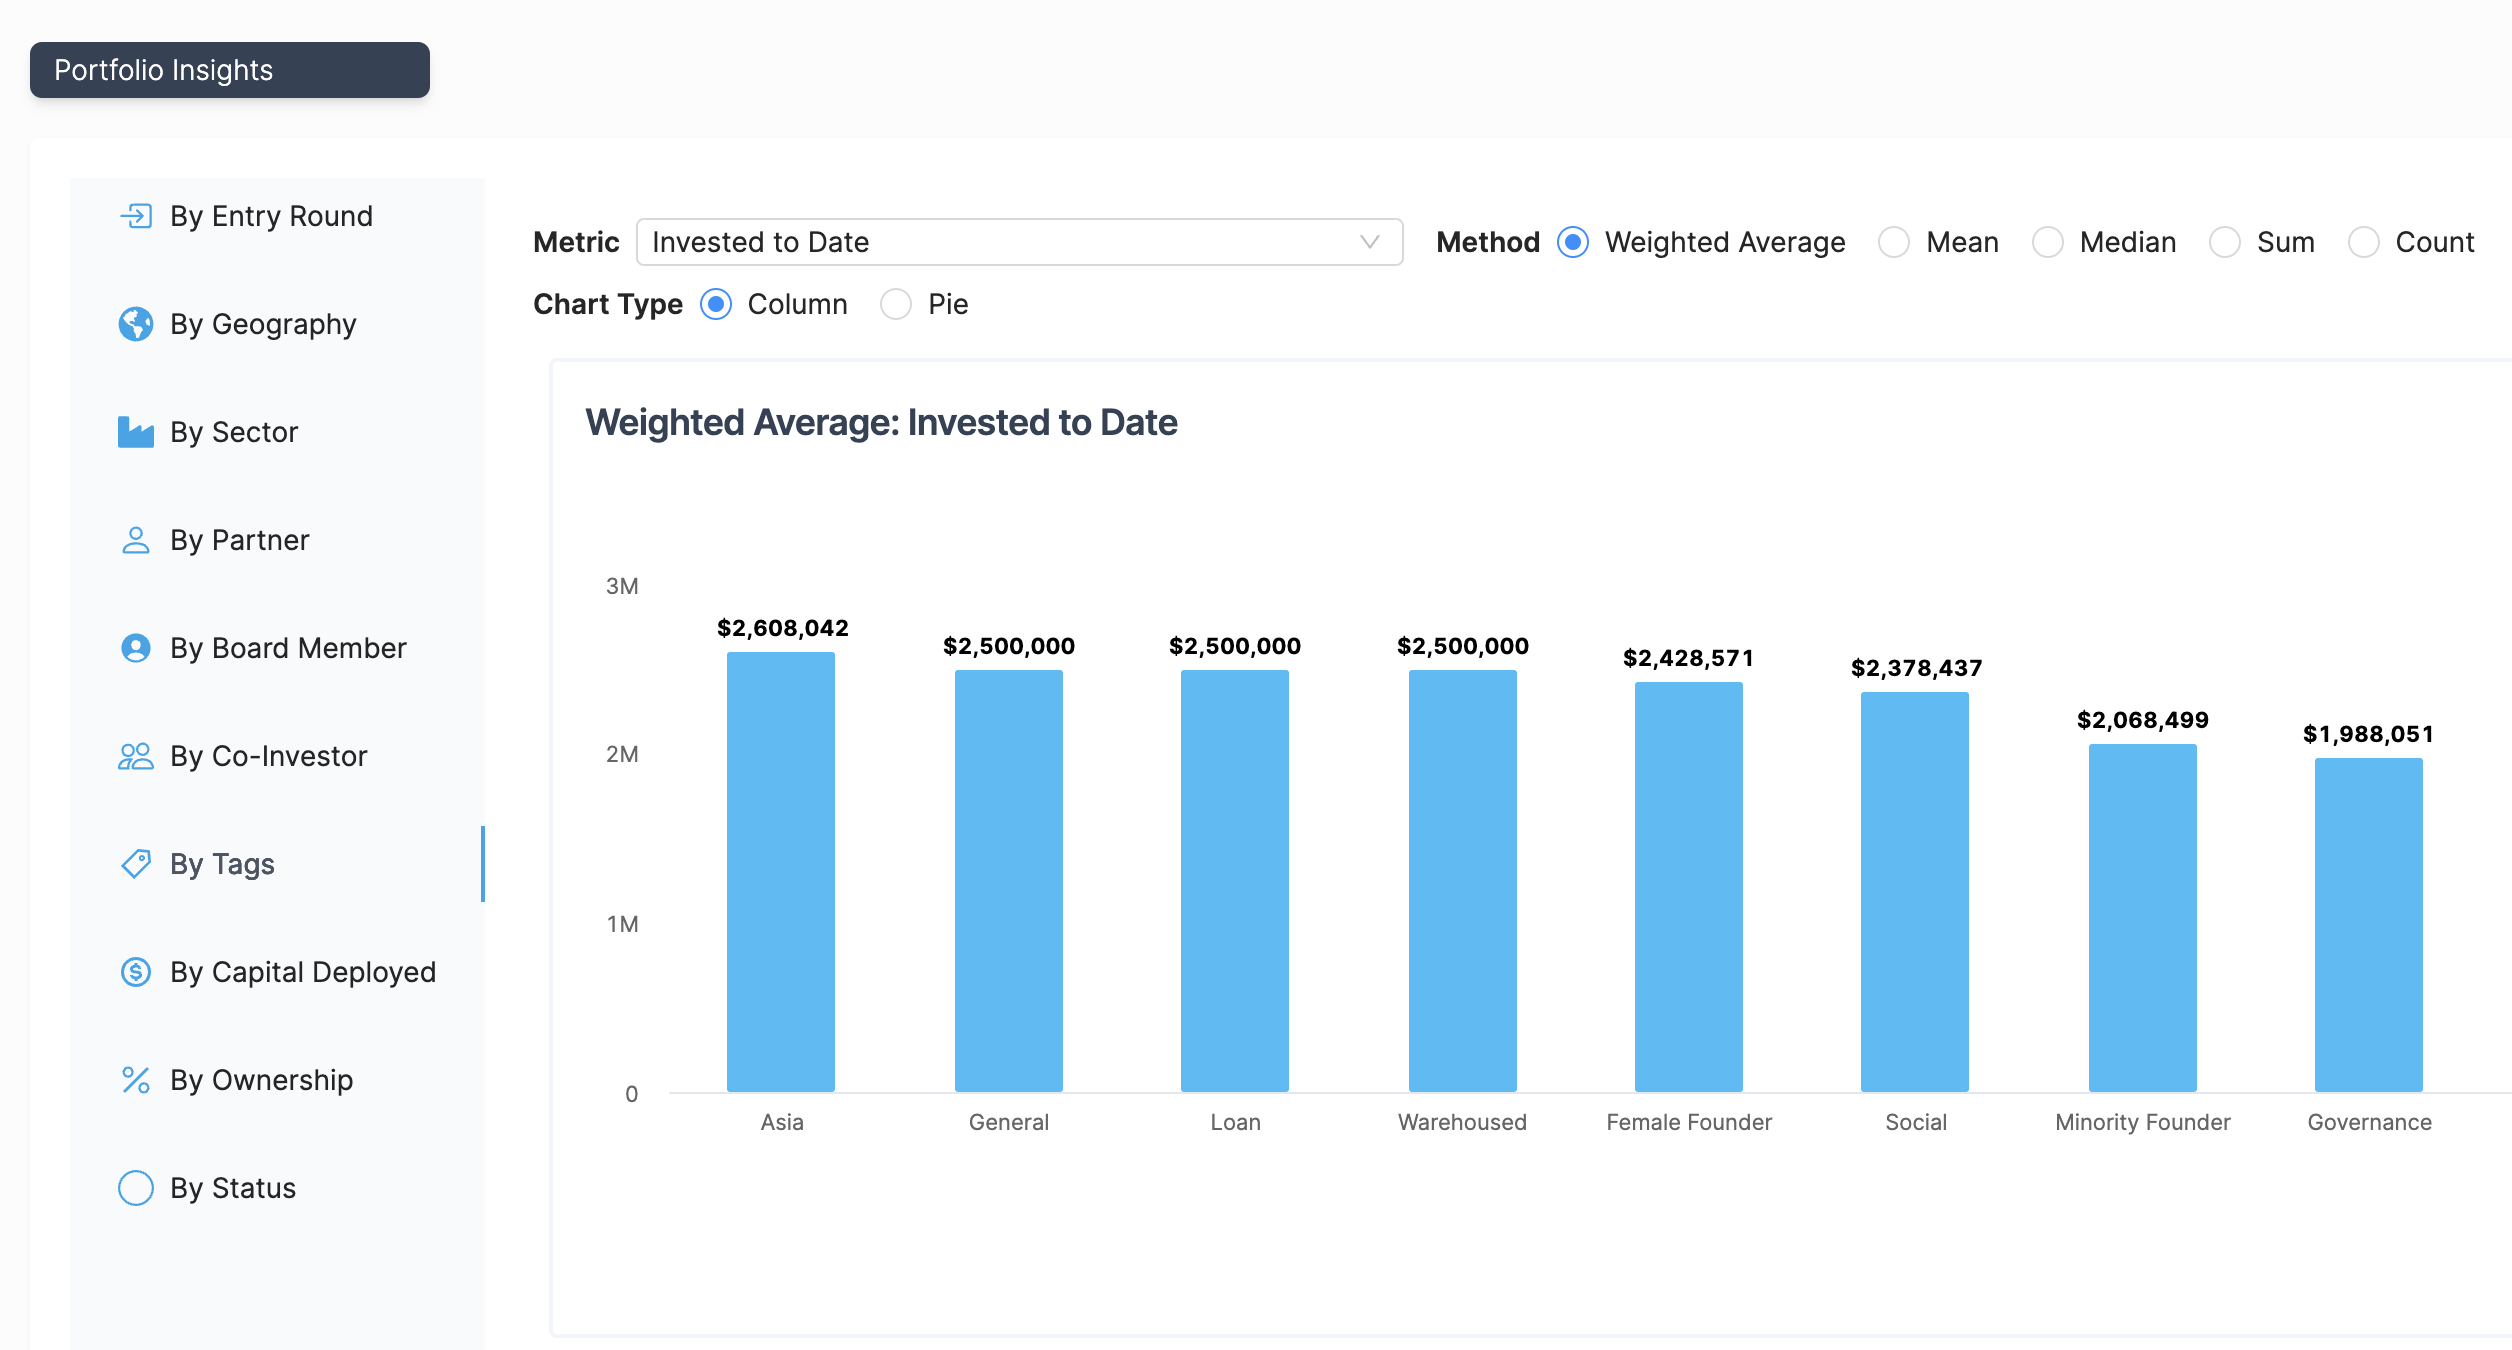2512x1350 pixels.
Task: Click the Portfolio Insights header button
Action: (230, 70)
